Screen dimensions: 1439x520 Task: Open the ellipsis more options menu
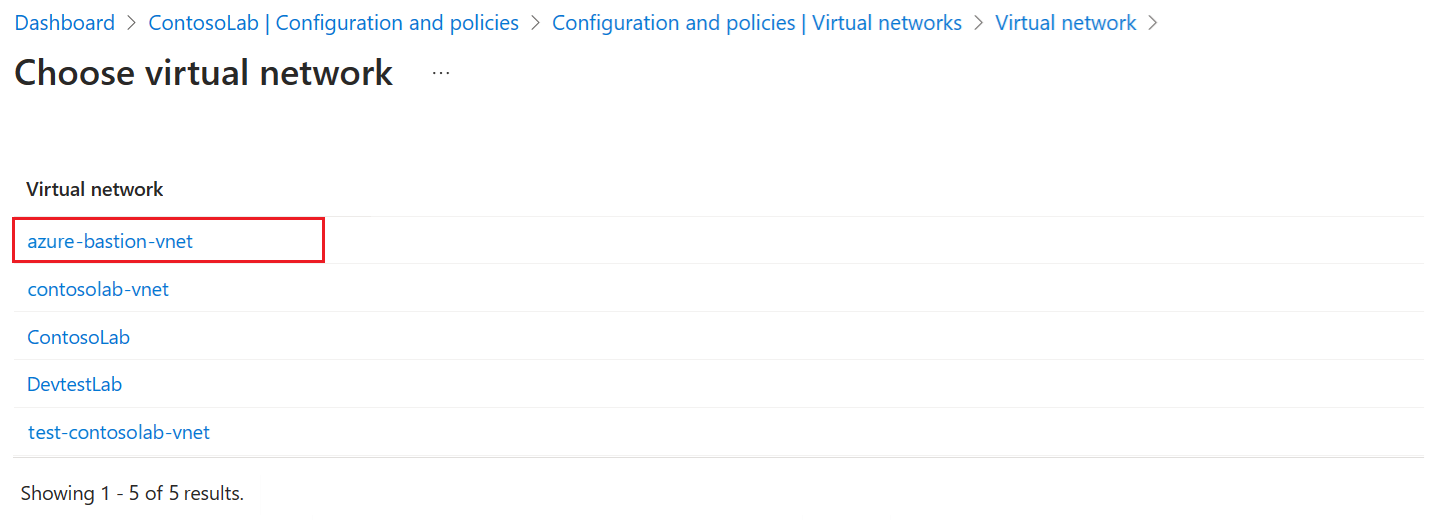441,73
